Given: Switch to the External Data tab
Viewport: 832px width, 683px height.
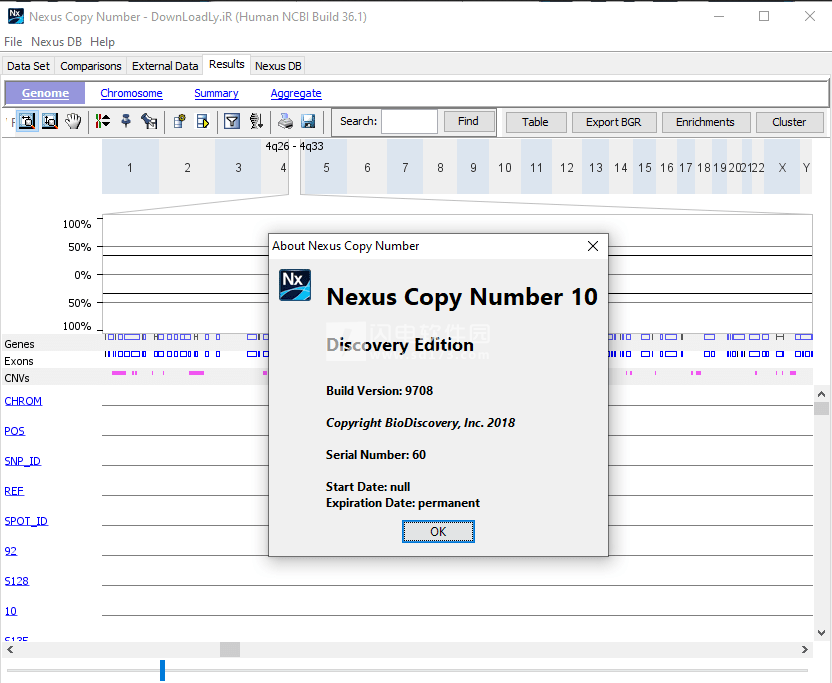Looking at the screenshot, I should [x=165, y=66].
